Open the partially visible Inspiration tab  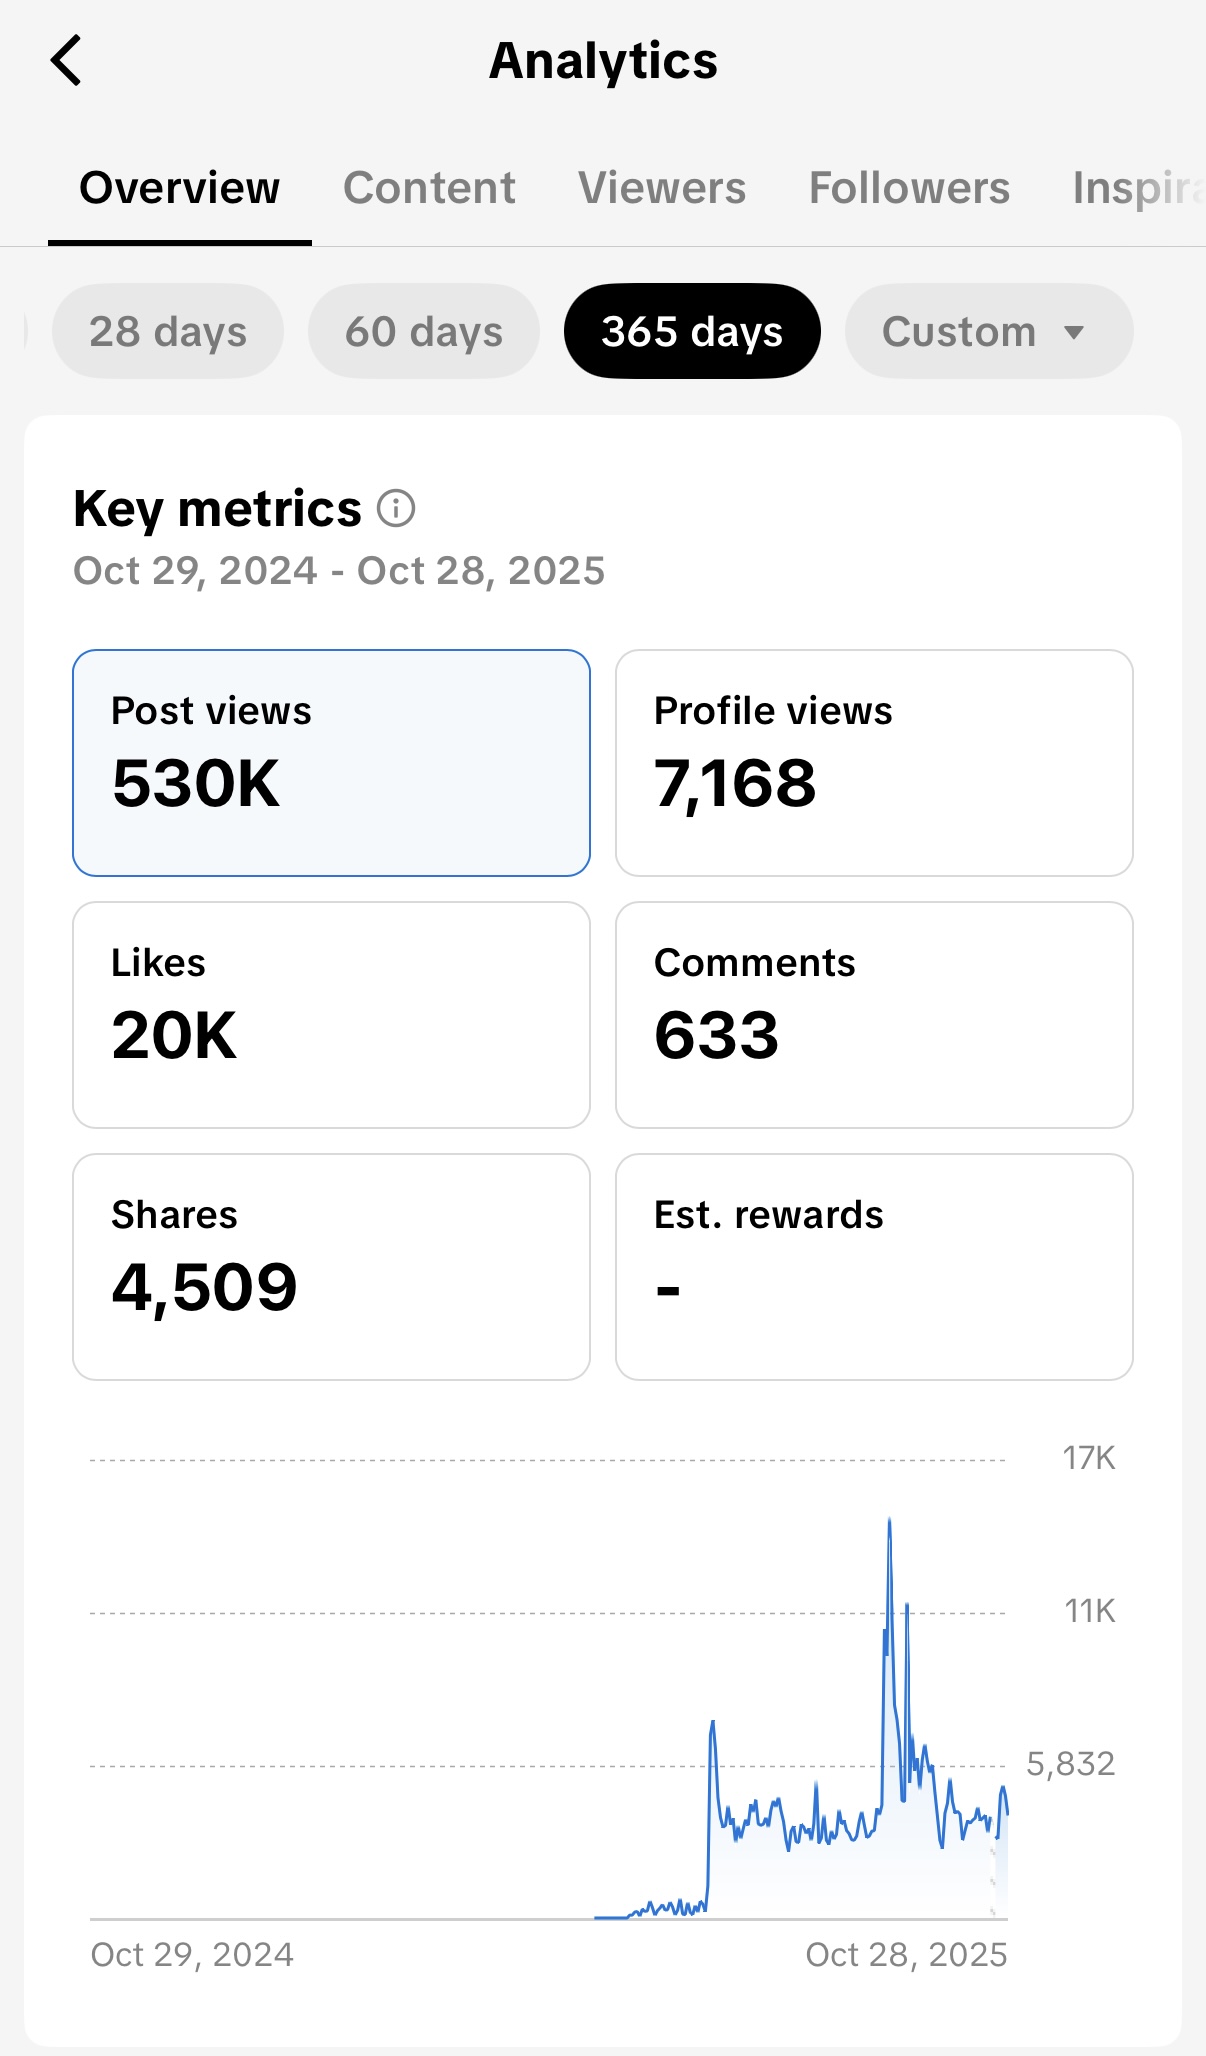(1138, 188)
